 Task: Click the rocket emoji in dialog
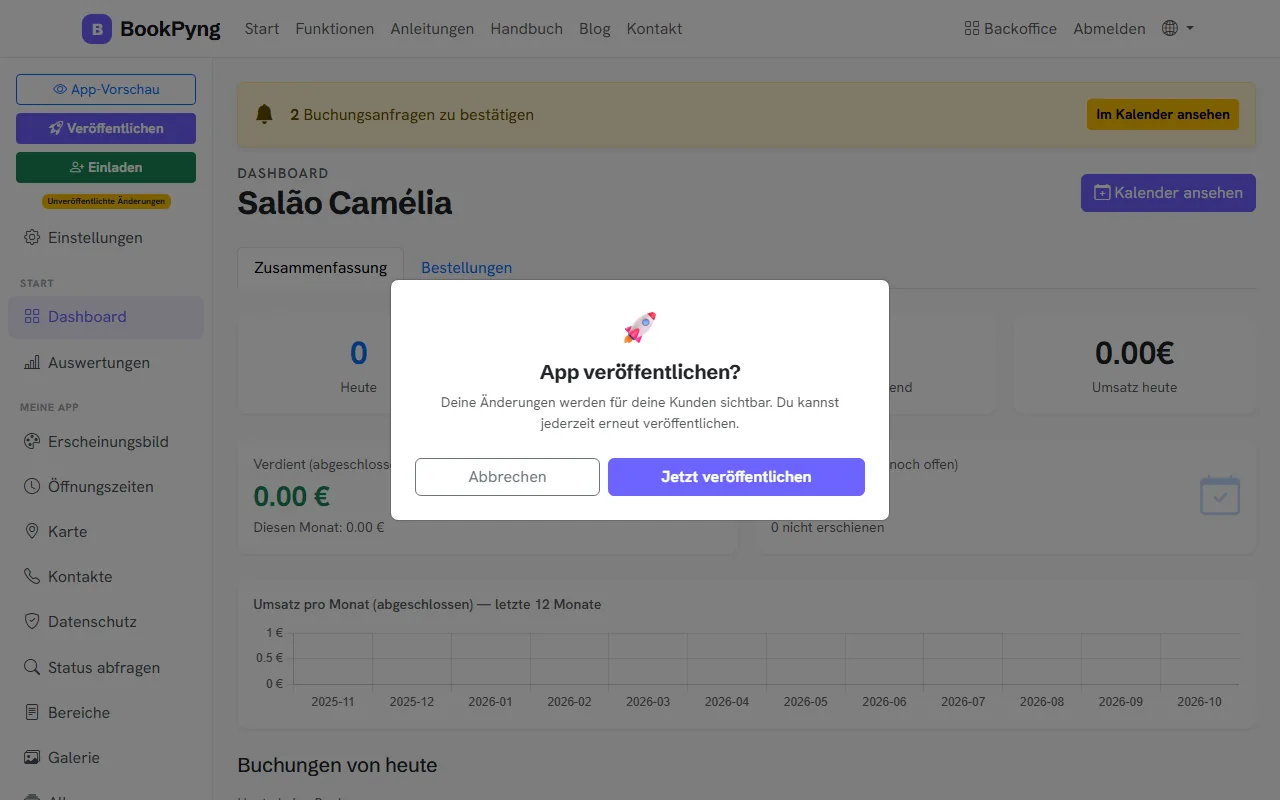[x=640, y=327]
